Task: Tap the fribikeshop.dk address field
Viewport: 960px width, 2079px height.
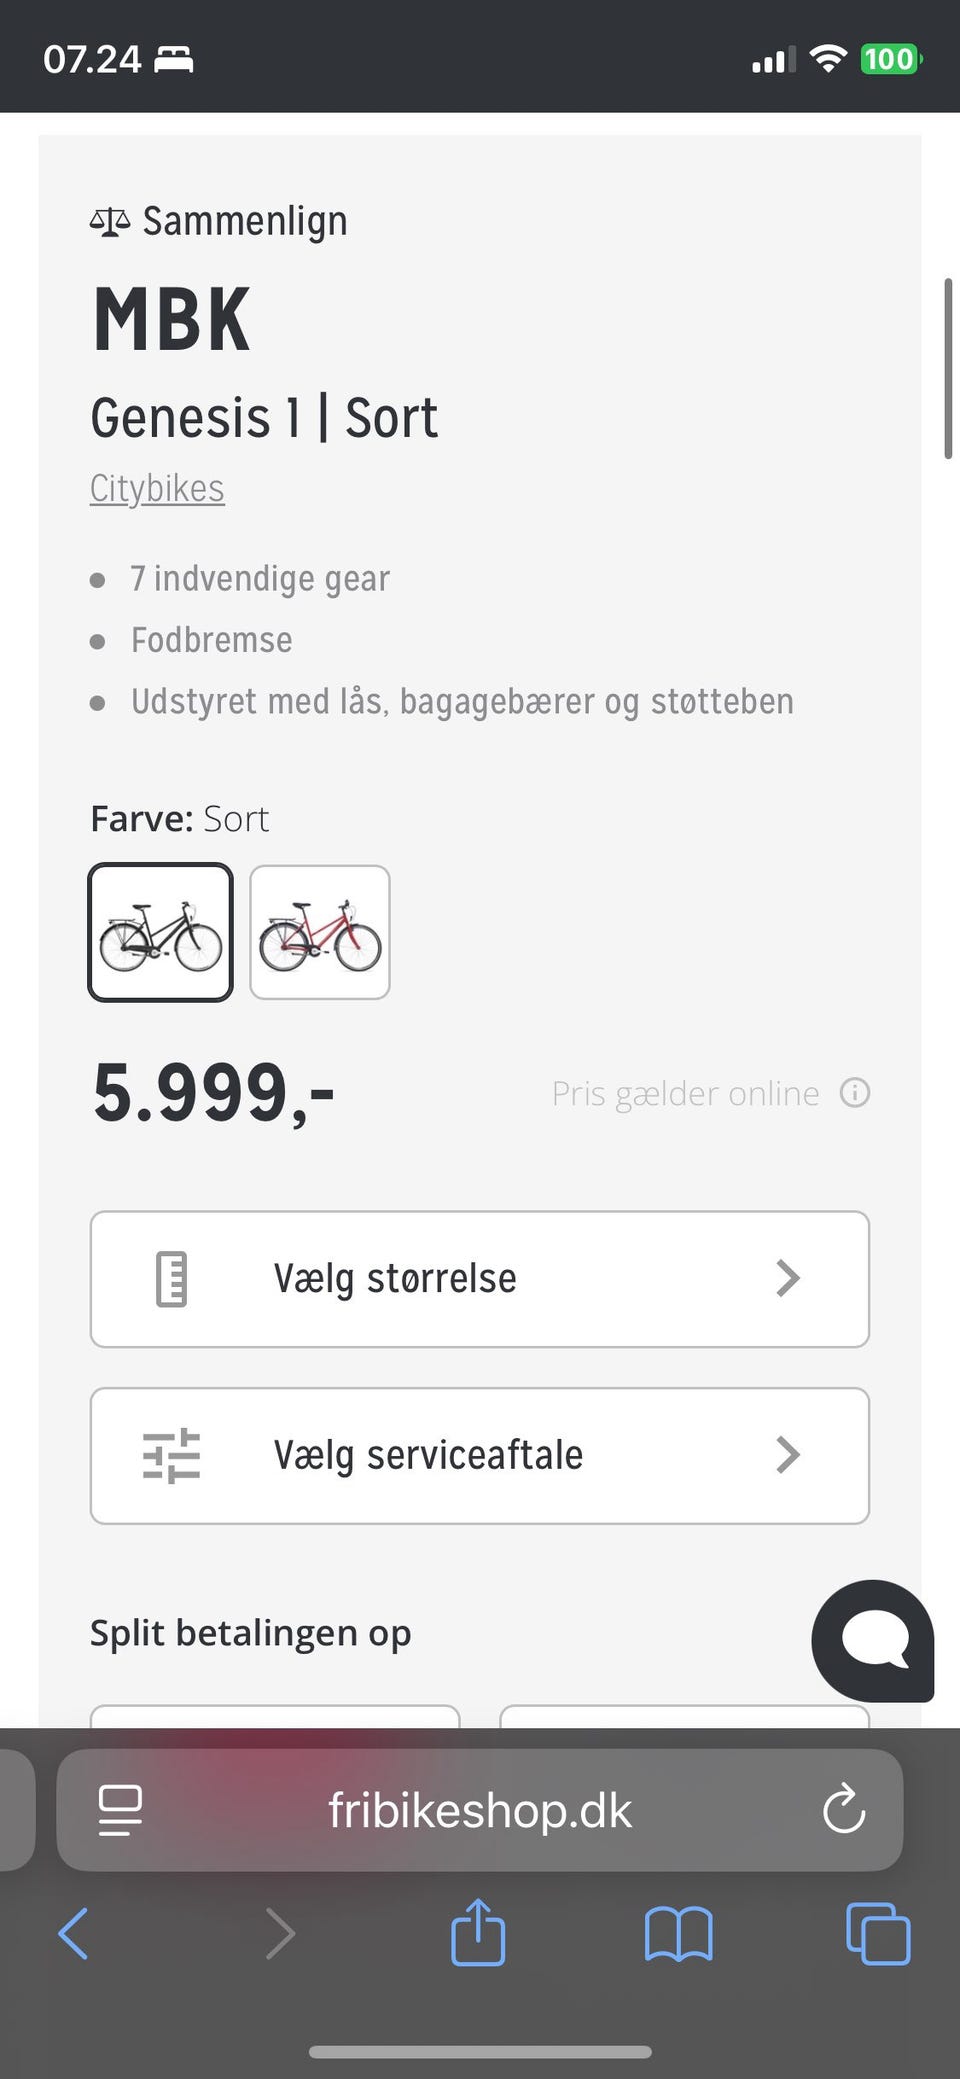Action: (480, 1810)
